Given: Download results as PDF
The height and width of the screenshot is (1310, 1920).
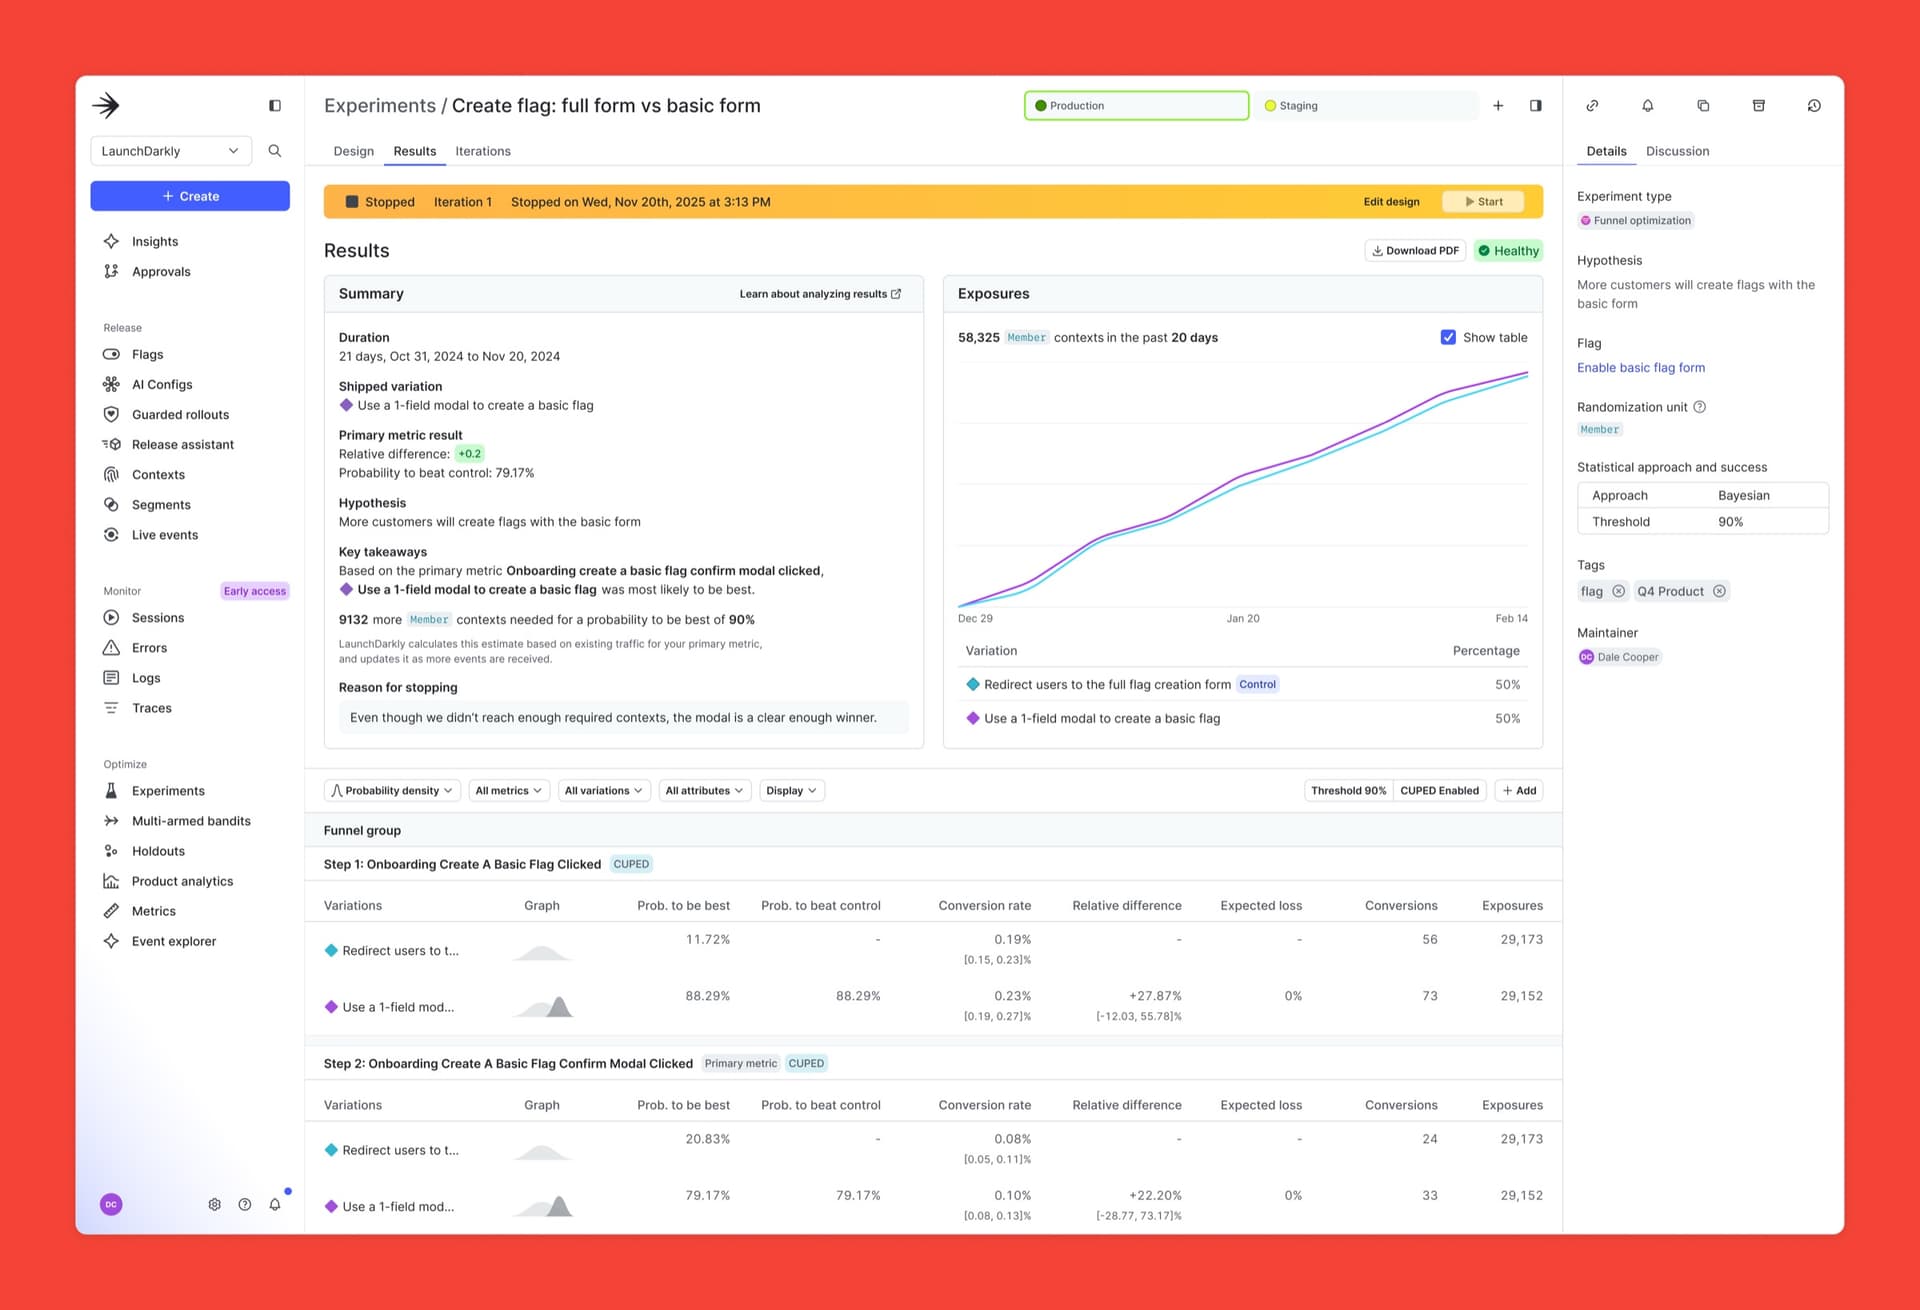Looking at the screenshot, I should tap(1415, 250).
